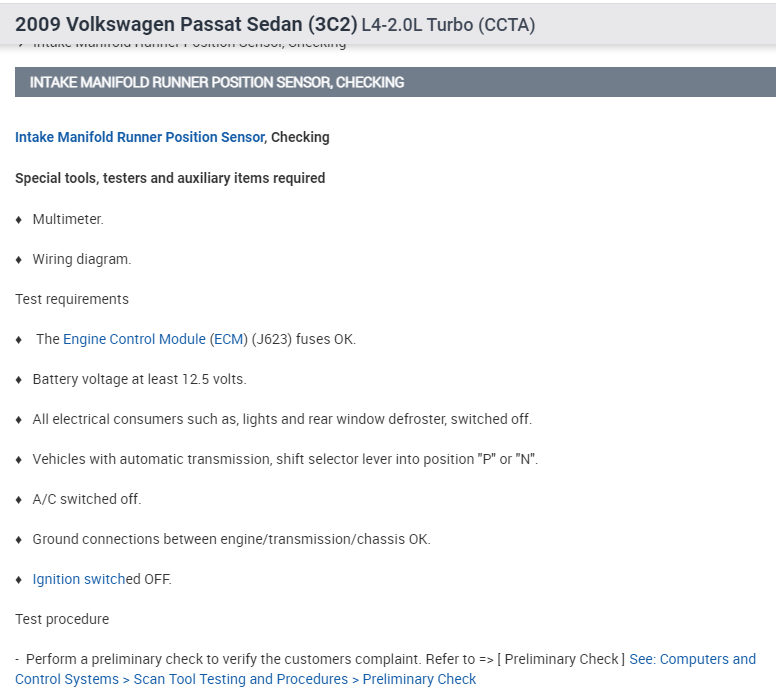Follow the Engine Control Module link
776x696 pixels.
coord(134,339)
